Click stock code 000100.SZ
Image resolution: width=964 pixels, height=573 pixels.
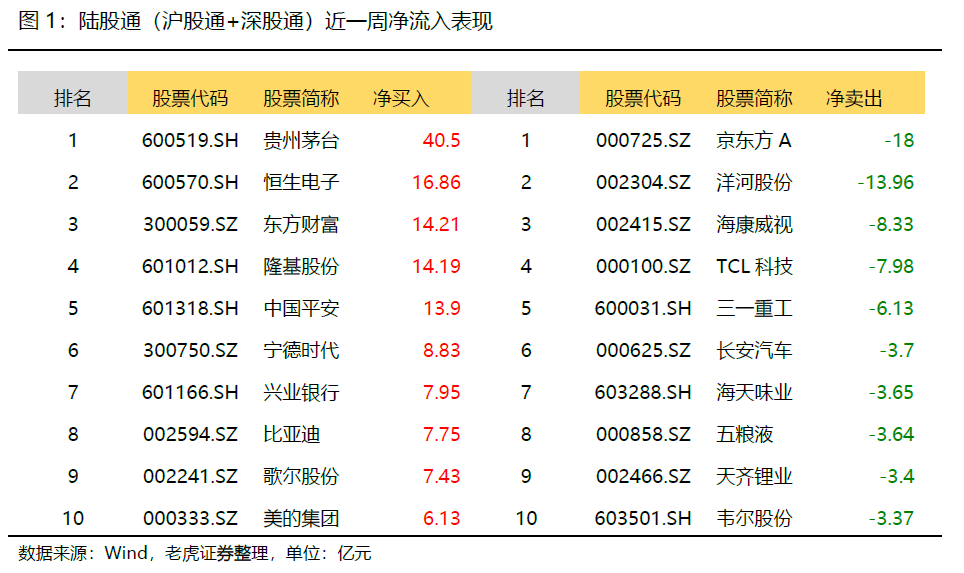point(643,266)
